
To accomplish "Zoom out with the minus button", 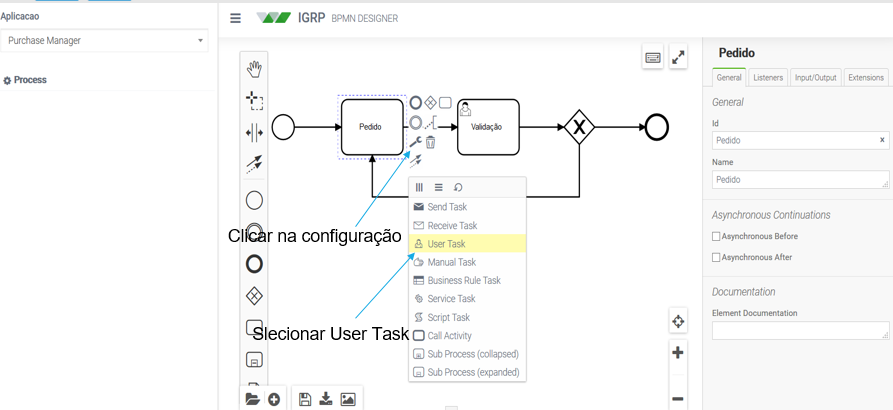I will coord(678,399).
